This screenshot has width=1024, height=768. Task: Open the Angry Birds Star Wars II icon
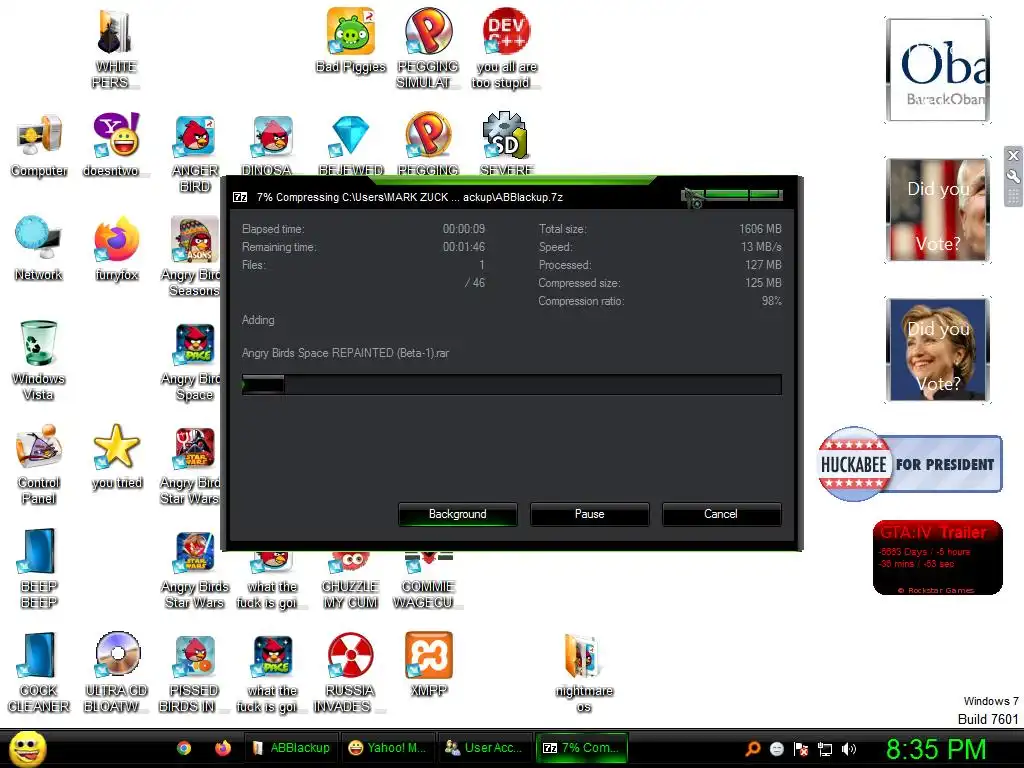(x=194, y=569)
